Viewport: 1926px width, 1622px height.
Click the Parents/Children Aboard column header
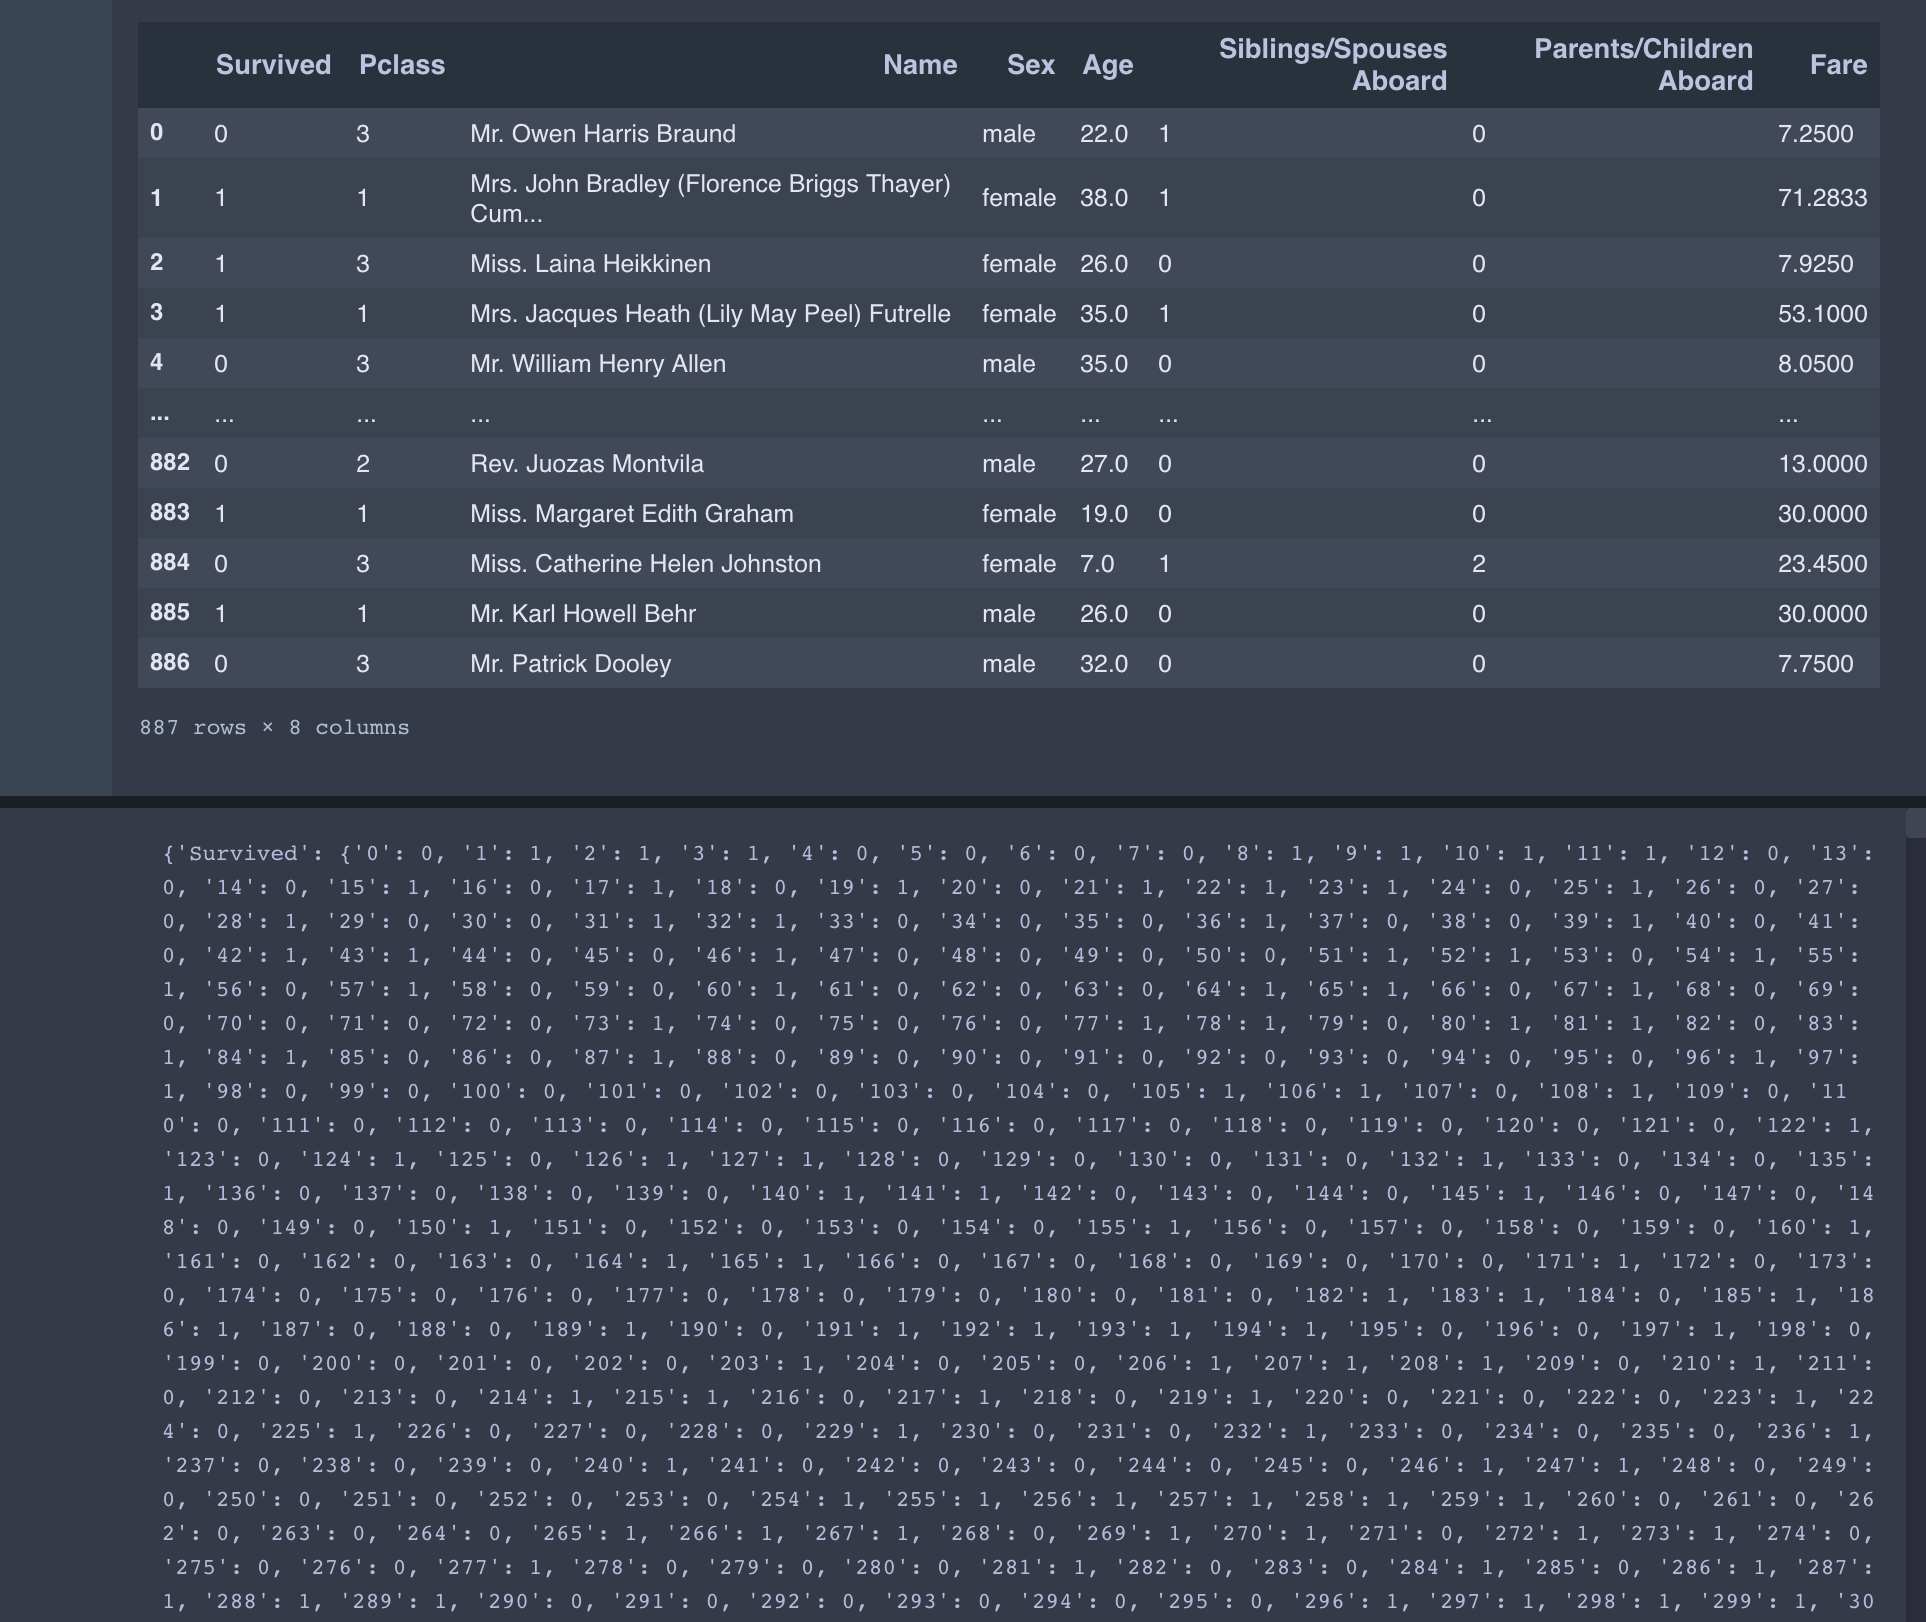[1643, 65]
